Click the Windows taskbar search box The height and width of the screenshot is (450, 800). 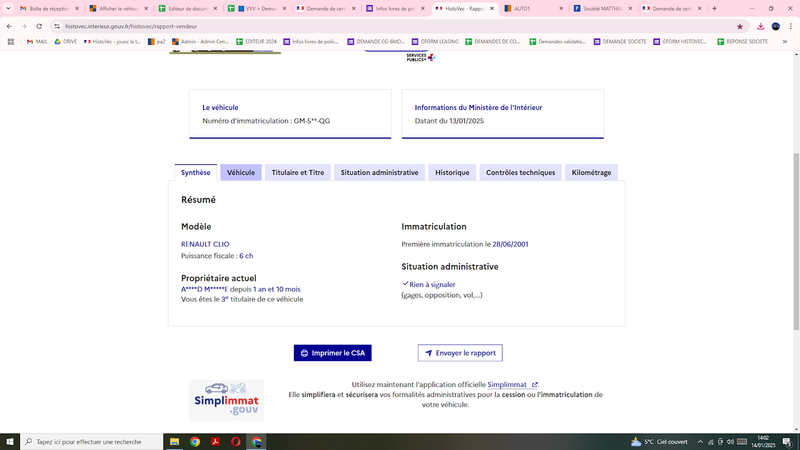pyautogui.click(x=92, y=442)
